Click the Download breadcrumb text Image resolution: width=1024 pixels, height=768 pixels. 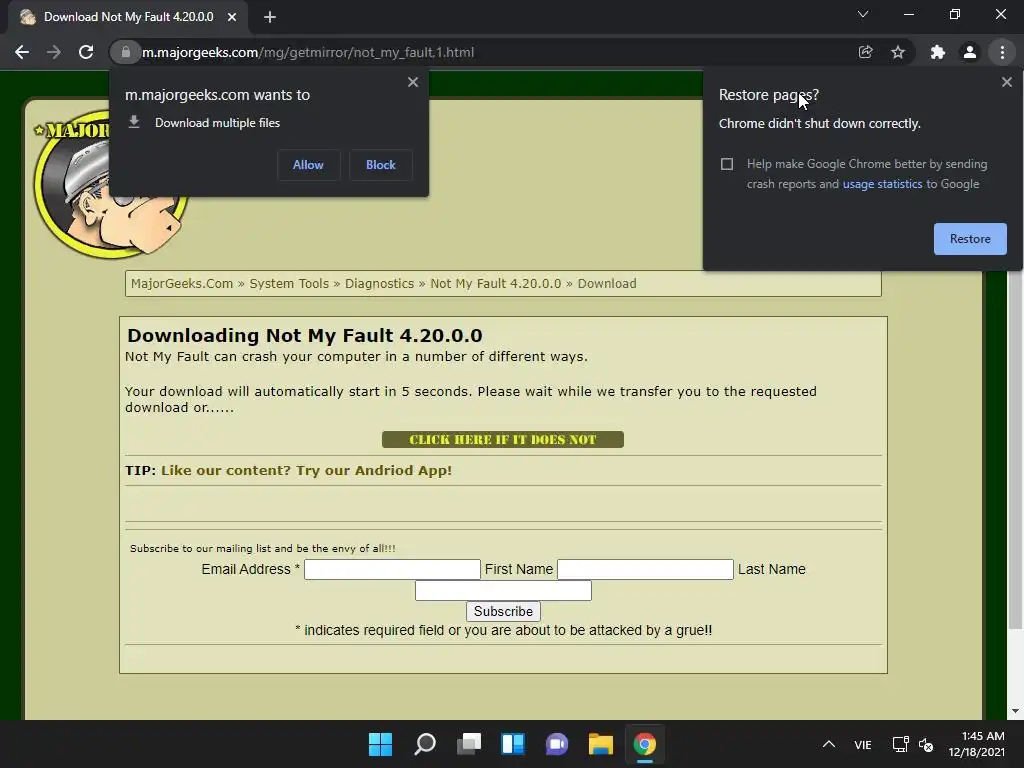[x=607, y=283]
